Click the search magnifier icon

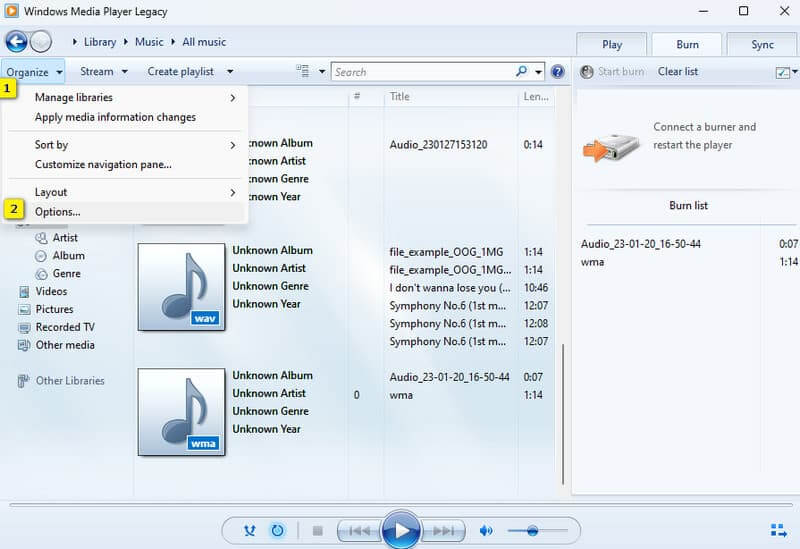521,71
